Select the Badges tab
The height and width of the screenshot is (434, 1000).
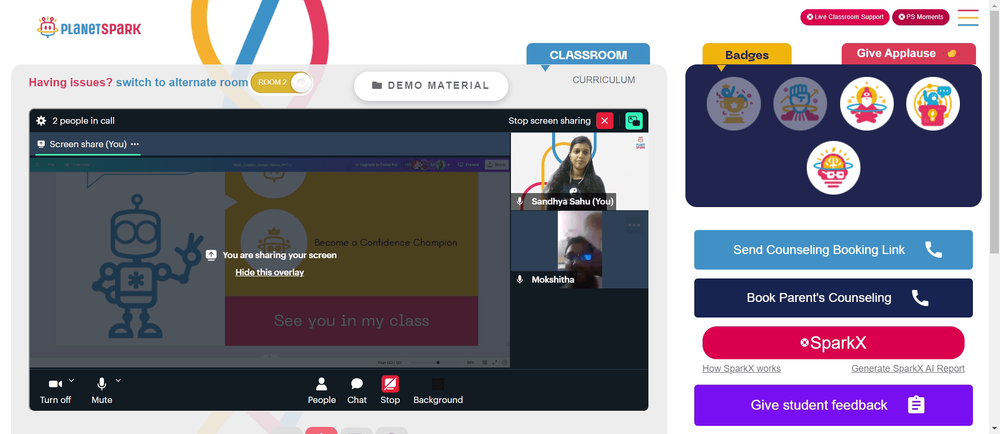(x=747, y=55)
